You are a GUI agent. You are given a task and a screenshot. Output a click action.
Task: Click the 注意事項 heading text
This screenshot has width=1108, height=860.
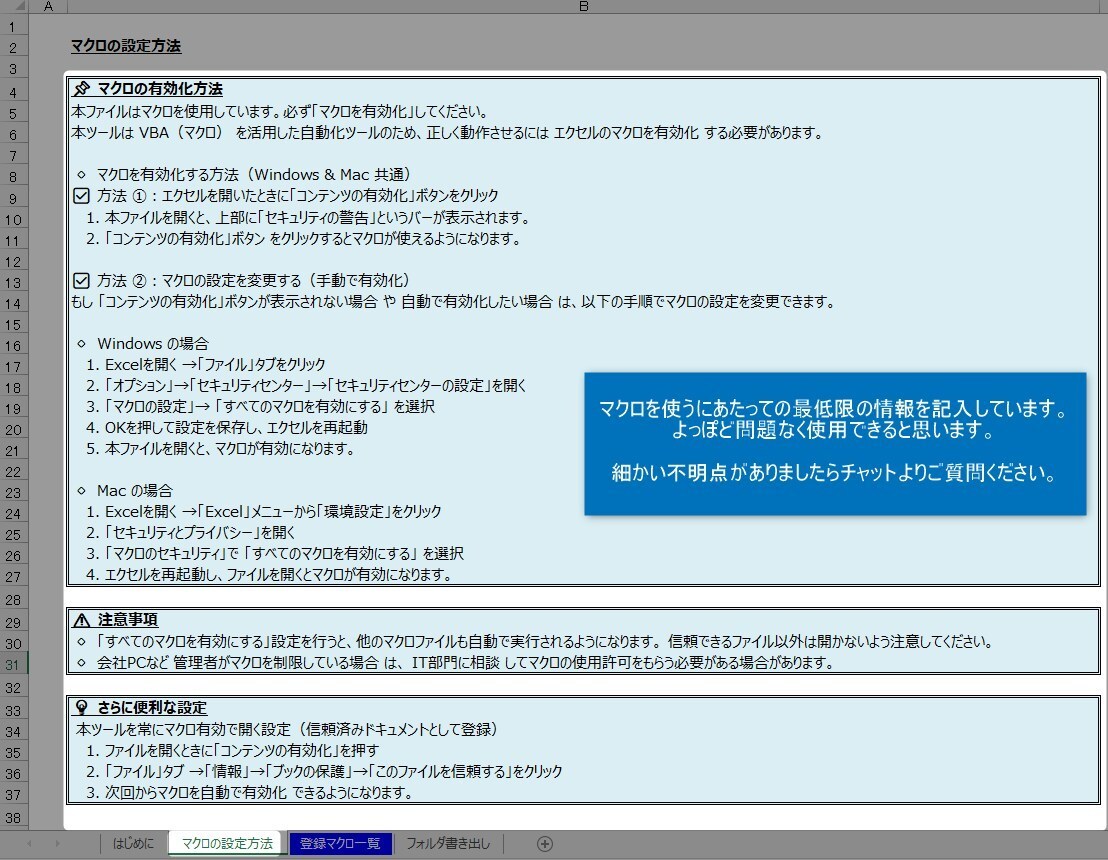(x=128, y=620)
